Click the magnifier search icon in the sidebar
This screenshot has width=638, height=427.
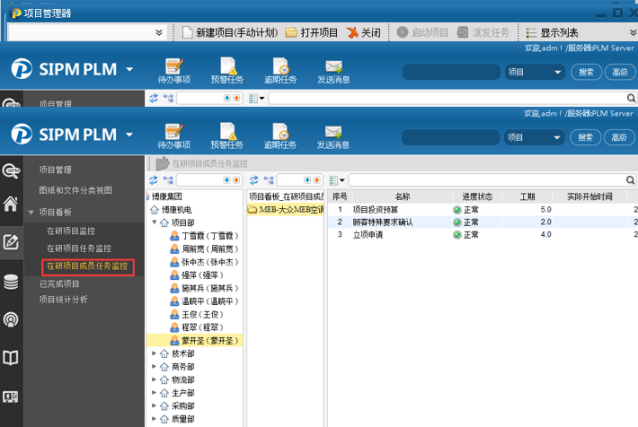(11, 171)
